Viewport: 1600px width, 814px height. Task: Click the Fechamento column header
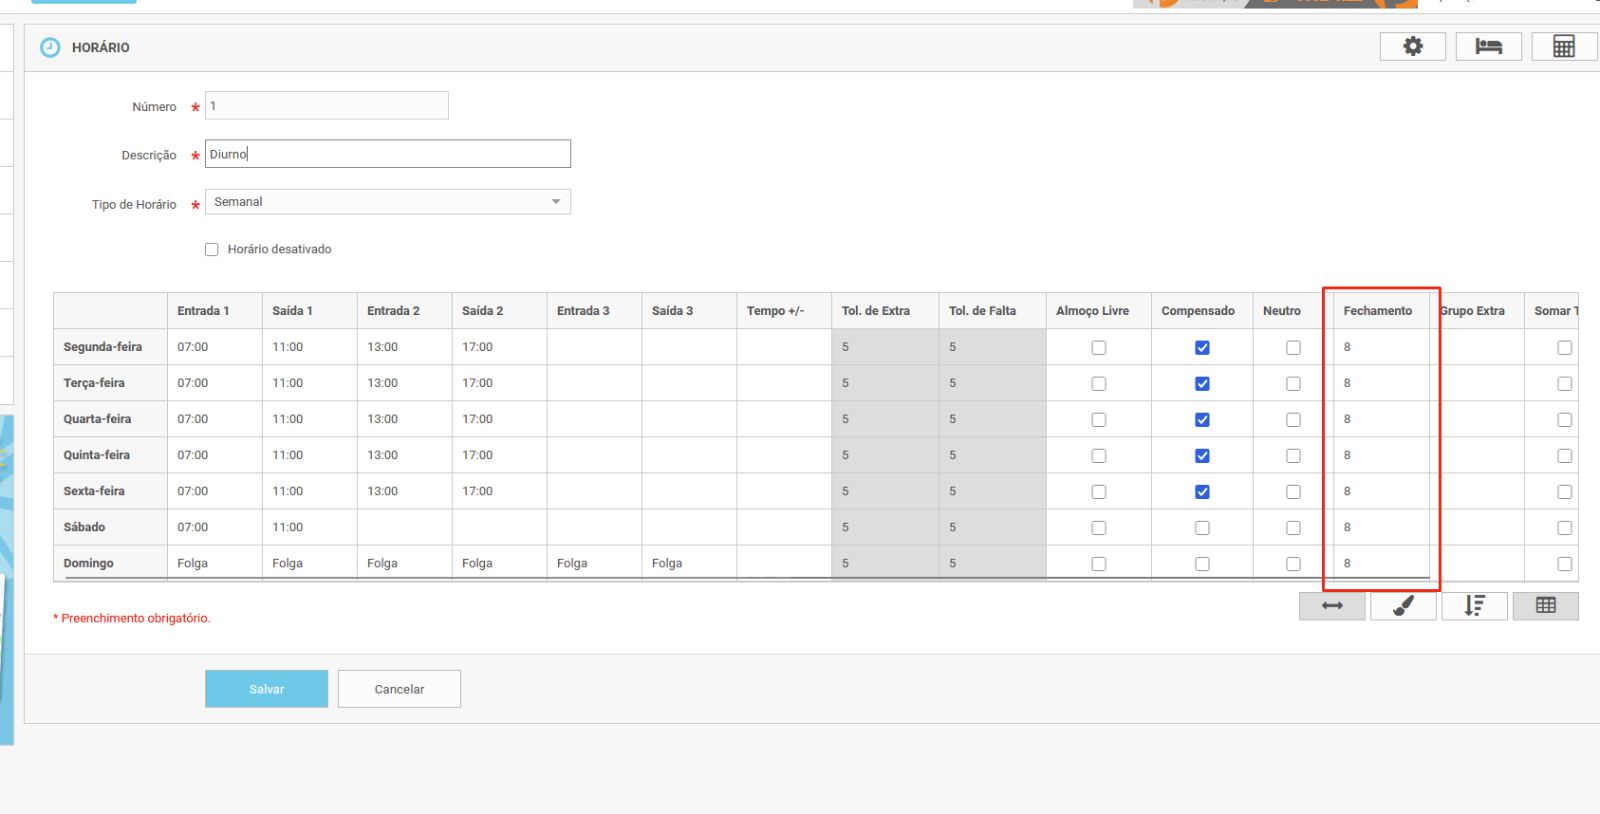pyautogui.click(x=1377, y=311)
